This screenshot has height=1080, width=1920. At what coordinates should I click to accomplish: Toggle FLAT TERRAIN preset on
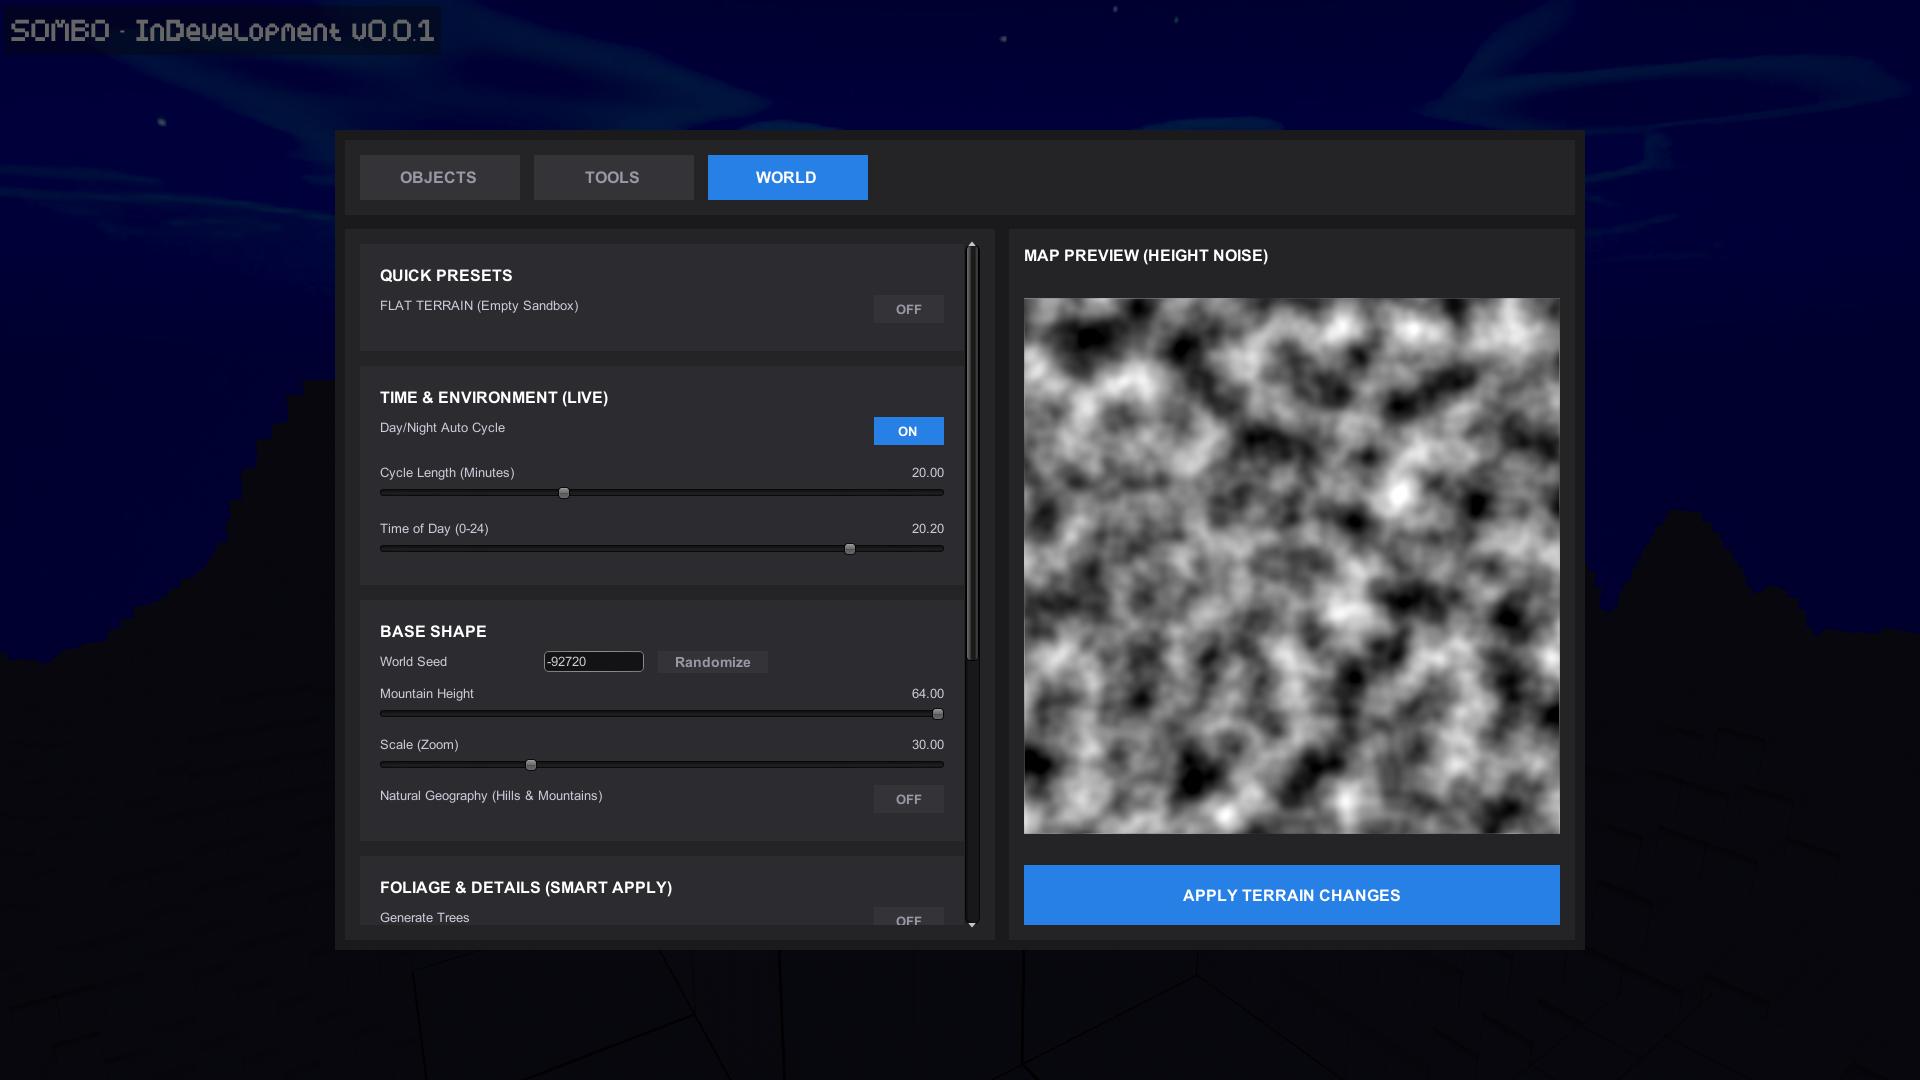pos(908,309)
